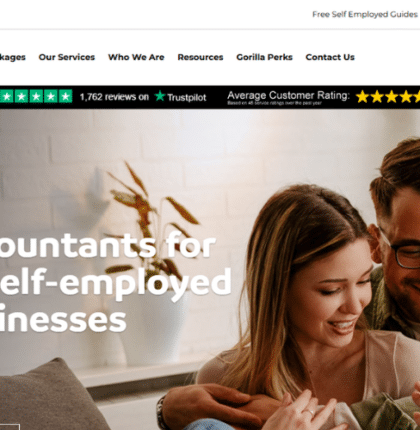
Task: Click the first yellow rating star
Action: [362, 97]
